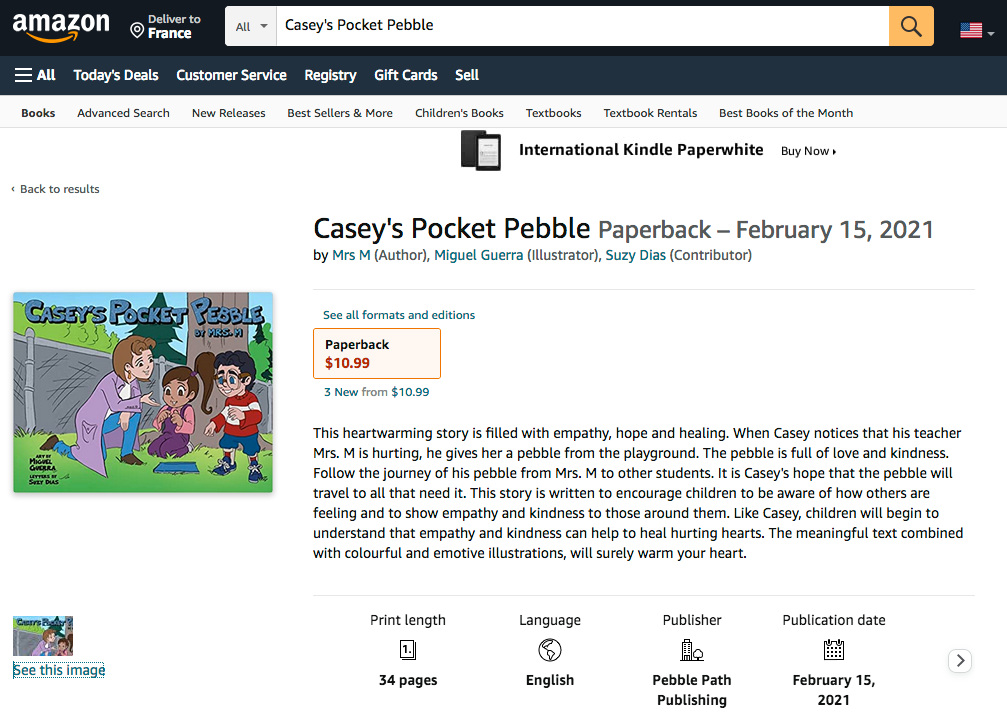This screenshot has width=1007, height=718.
Task: Click the Amazon logo
Action: [x=61, y=27]
